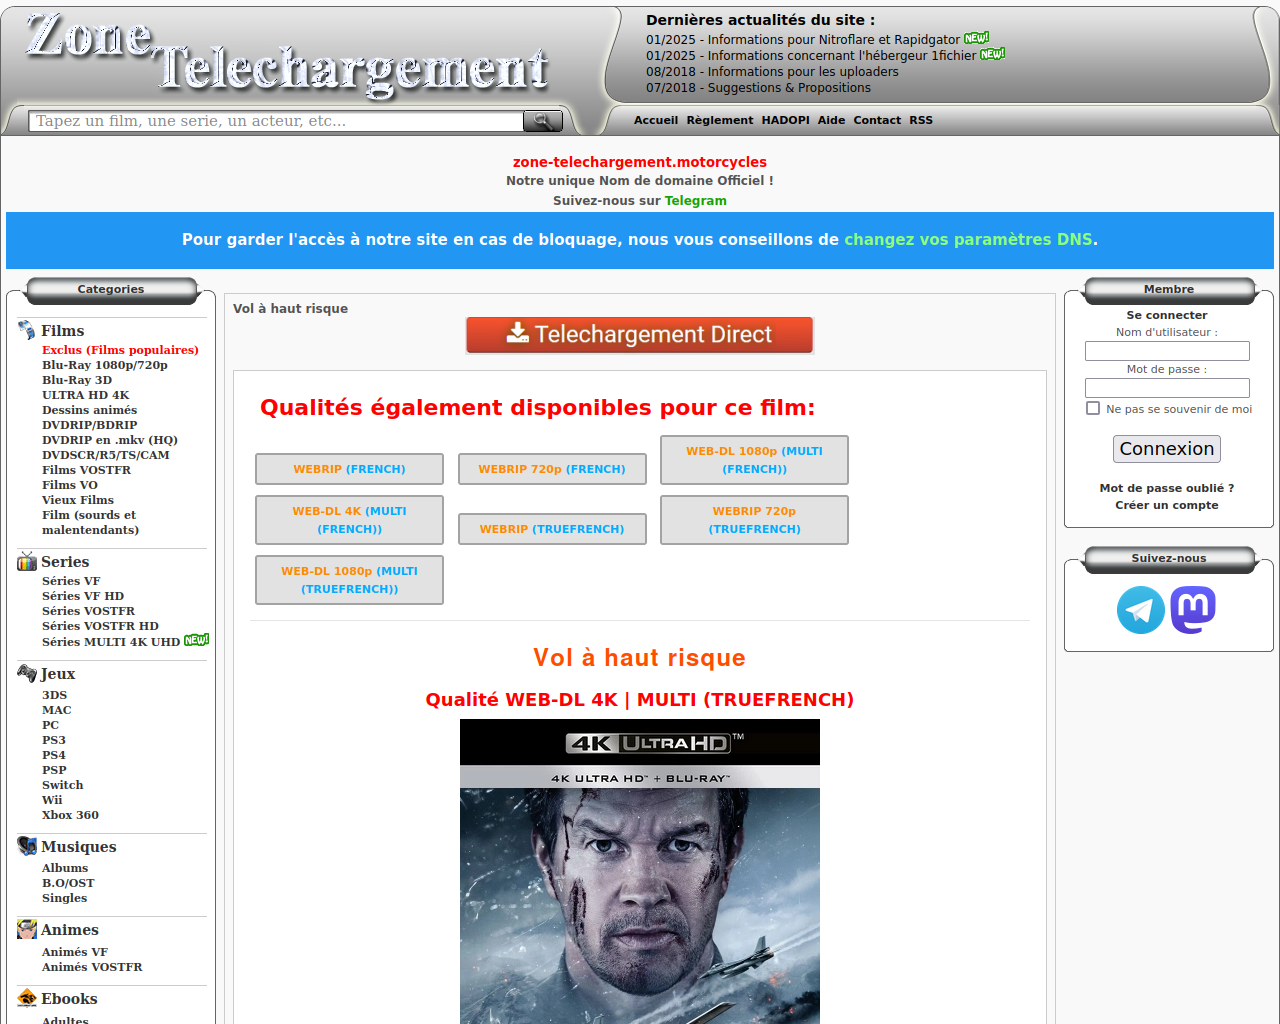Open HADOPI in the top menu
The height and width of the screenshot is (1024, 1280).
pos(786,120)
